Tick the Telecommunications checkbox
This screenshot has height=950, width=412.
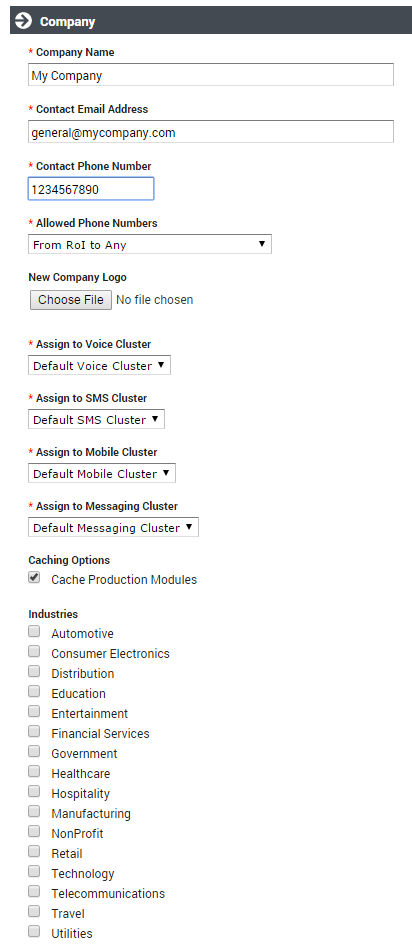(x=34, y=891)
